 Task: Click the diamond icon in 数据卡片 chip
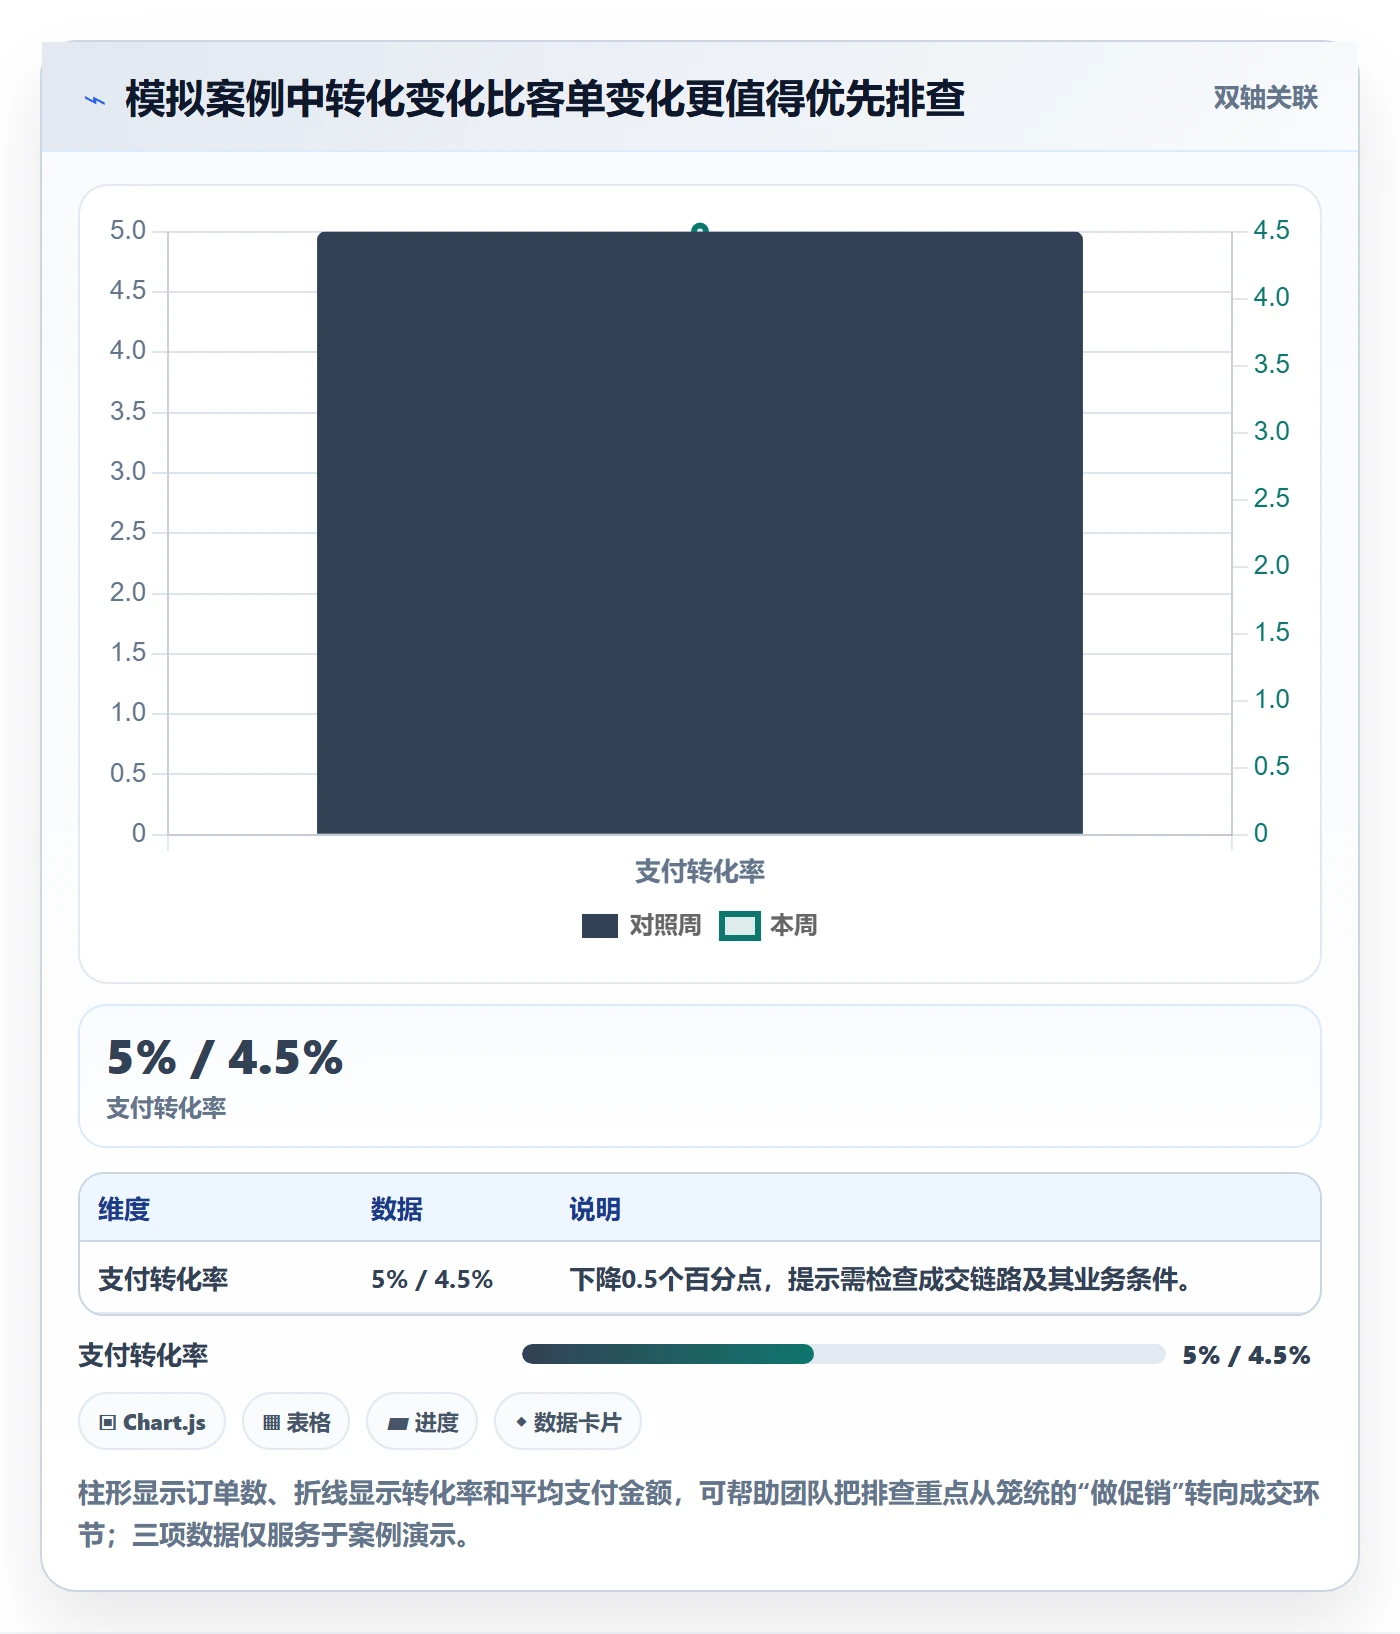521,1421
